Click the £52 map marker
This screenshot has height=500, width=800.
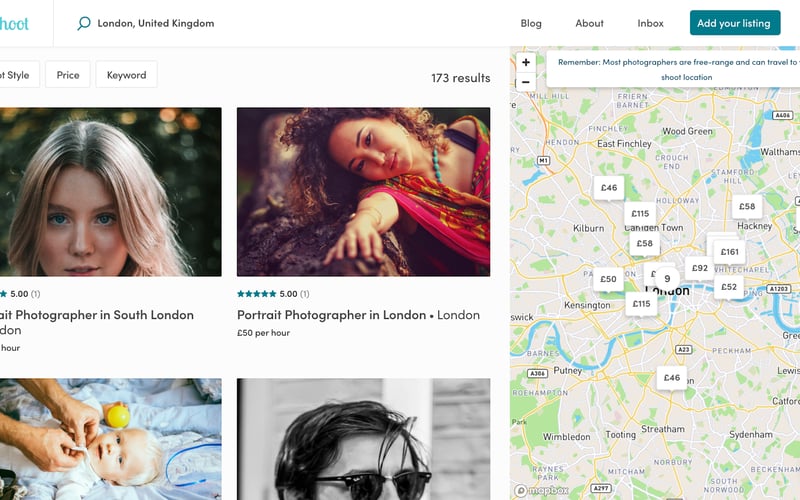point(729,287)
